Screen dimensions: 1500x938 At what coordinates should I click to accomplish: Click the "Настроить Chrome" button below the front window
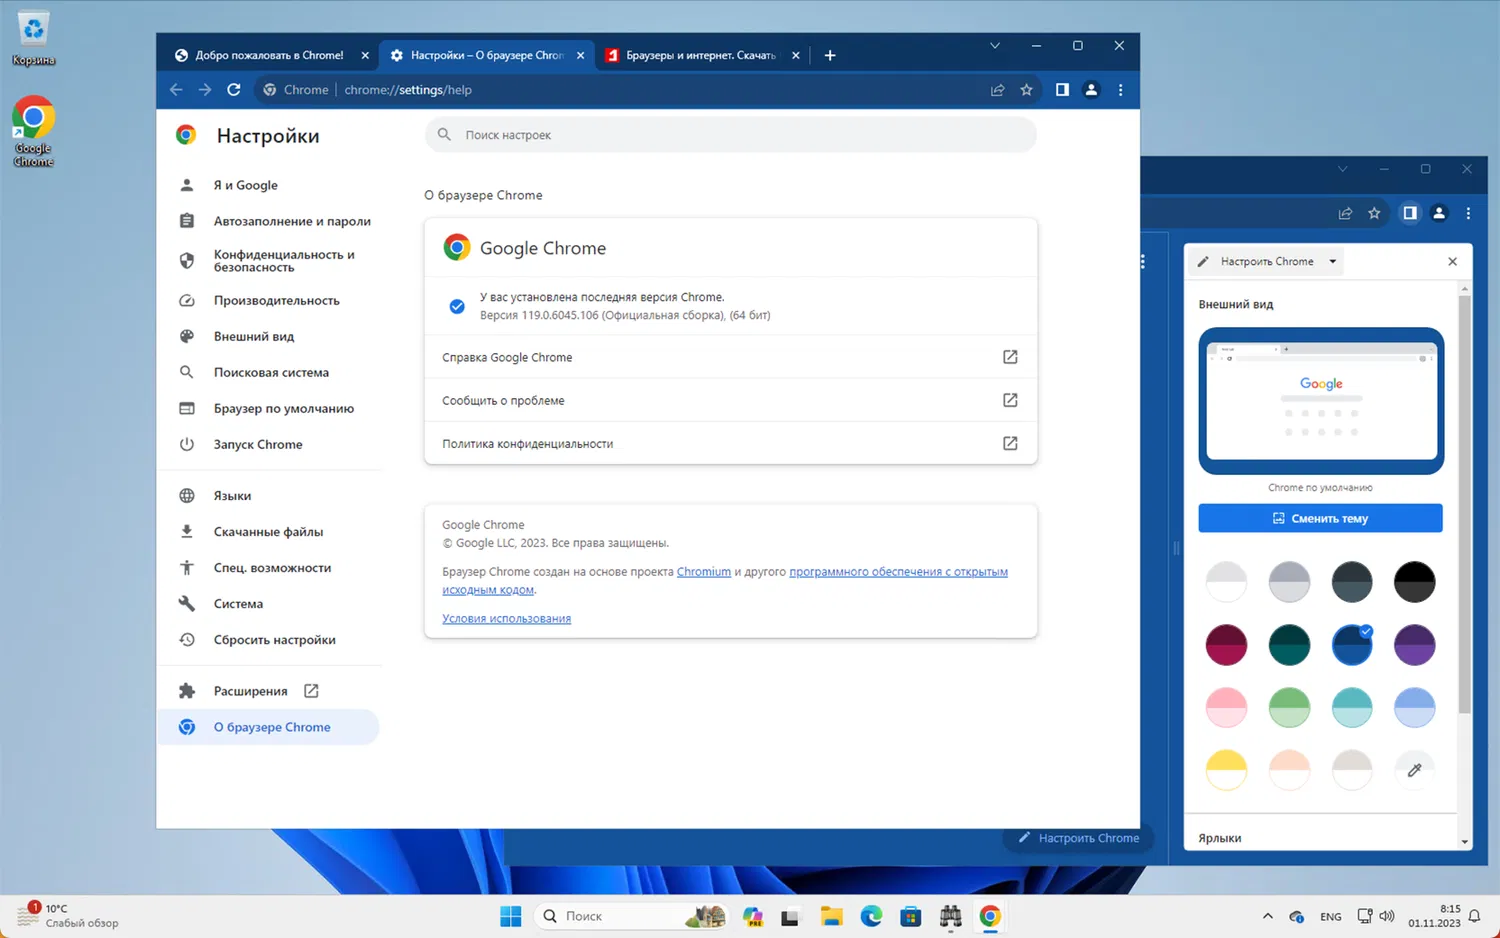(x=1078, y=838)
